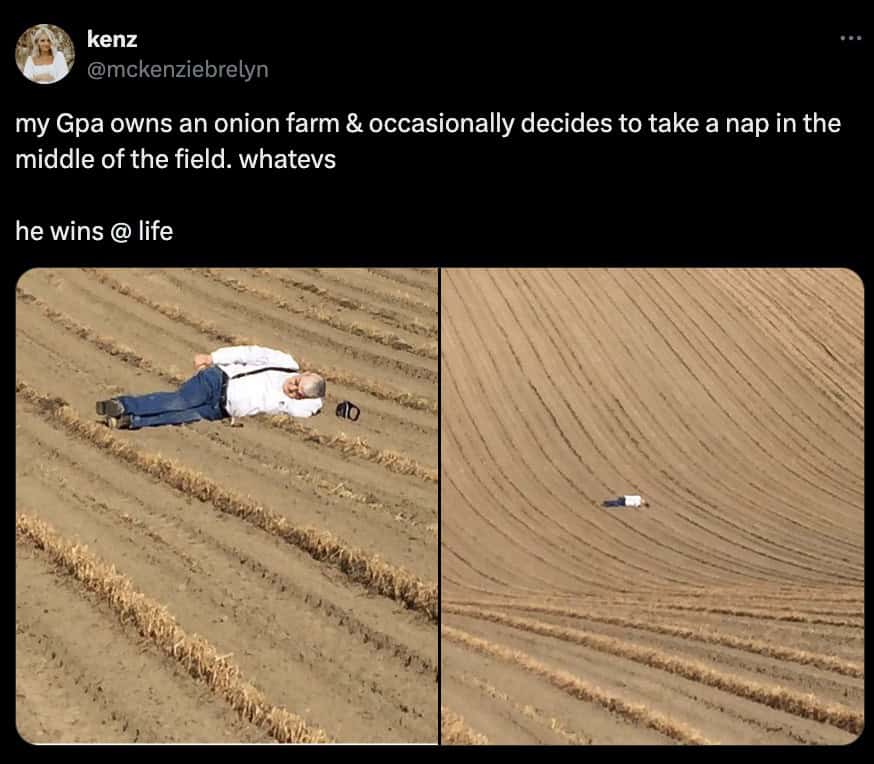Click the black cap lying on the dirt
This screenshot has height=764, width=874.
pyautogui.click(x=348, y=409)
